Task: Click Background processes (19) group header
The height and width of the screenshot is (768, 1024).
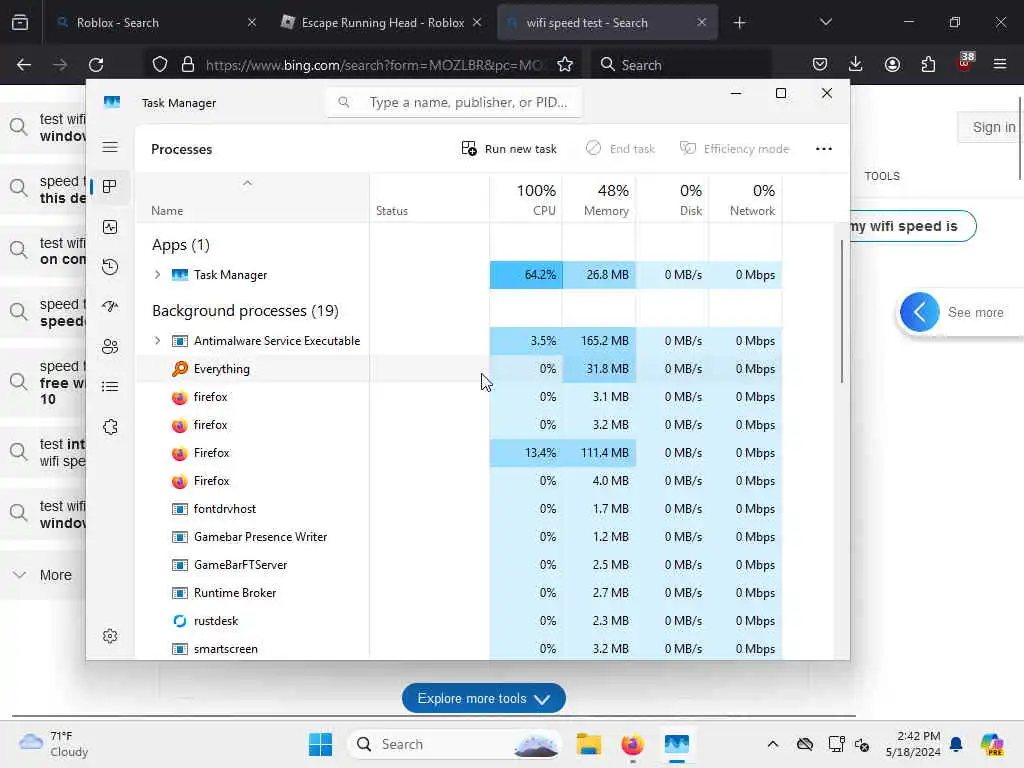Action: coord(245,310)
